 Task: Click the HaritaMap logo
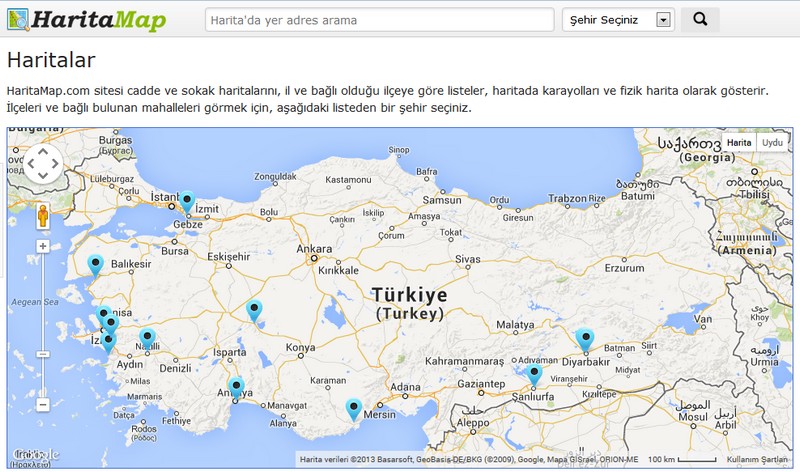pyautogui.click(x=87, y=20)
